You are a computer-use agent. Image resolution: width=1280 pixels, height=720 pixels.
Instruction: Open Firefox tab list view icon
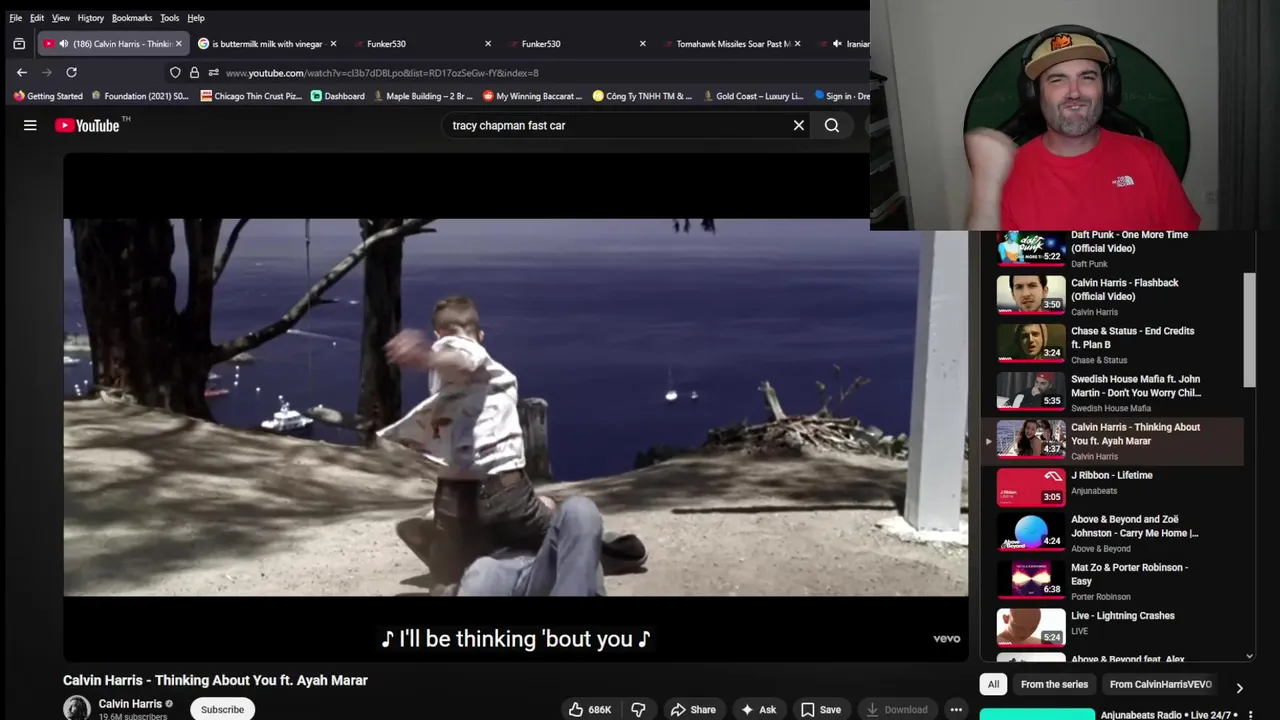[x=19, y=44]
